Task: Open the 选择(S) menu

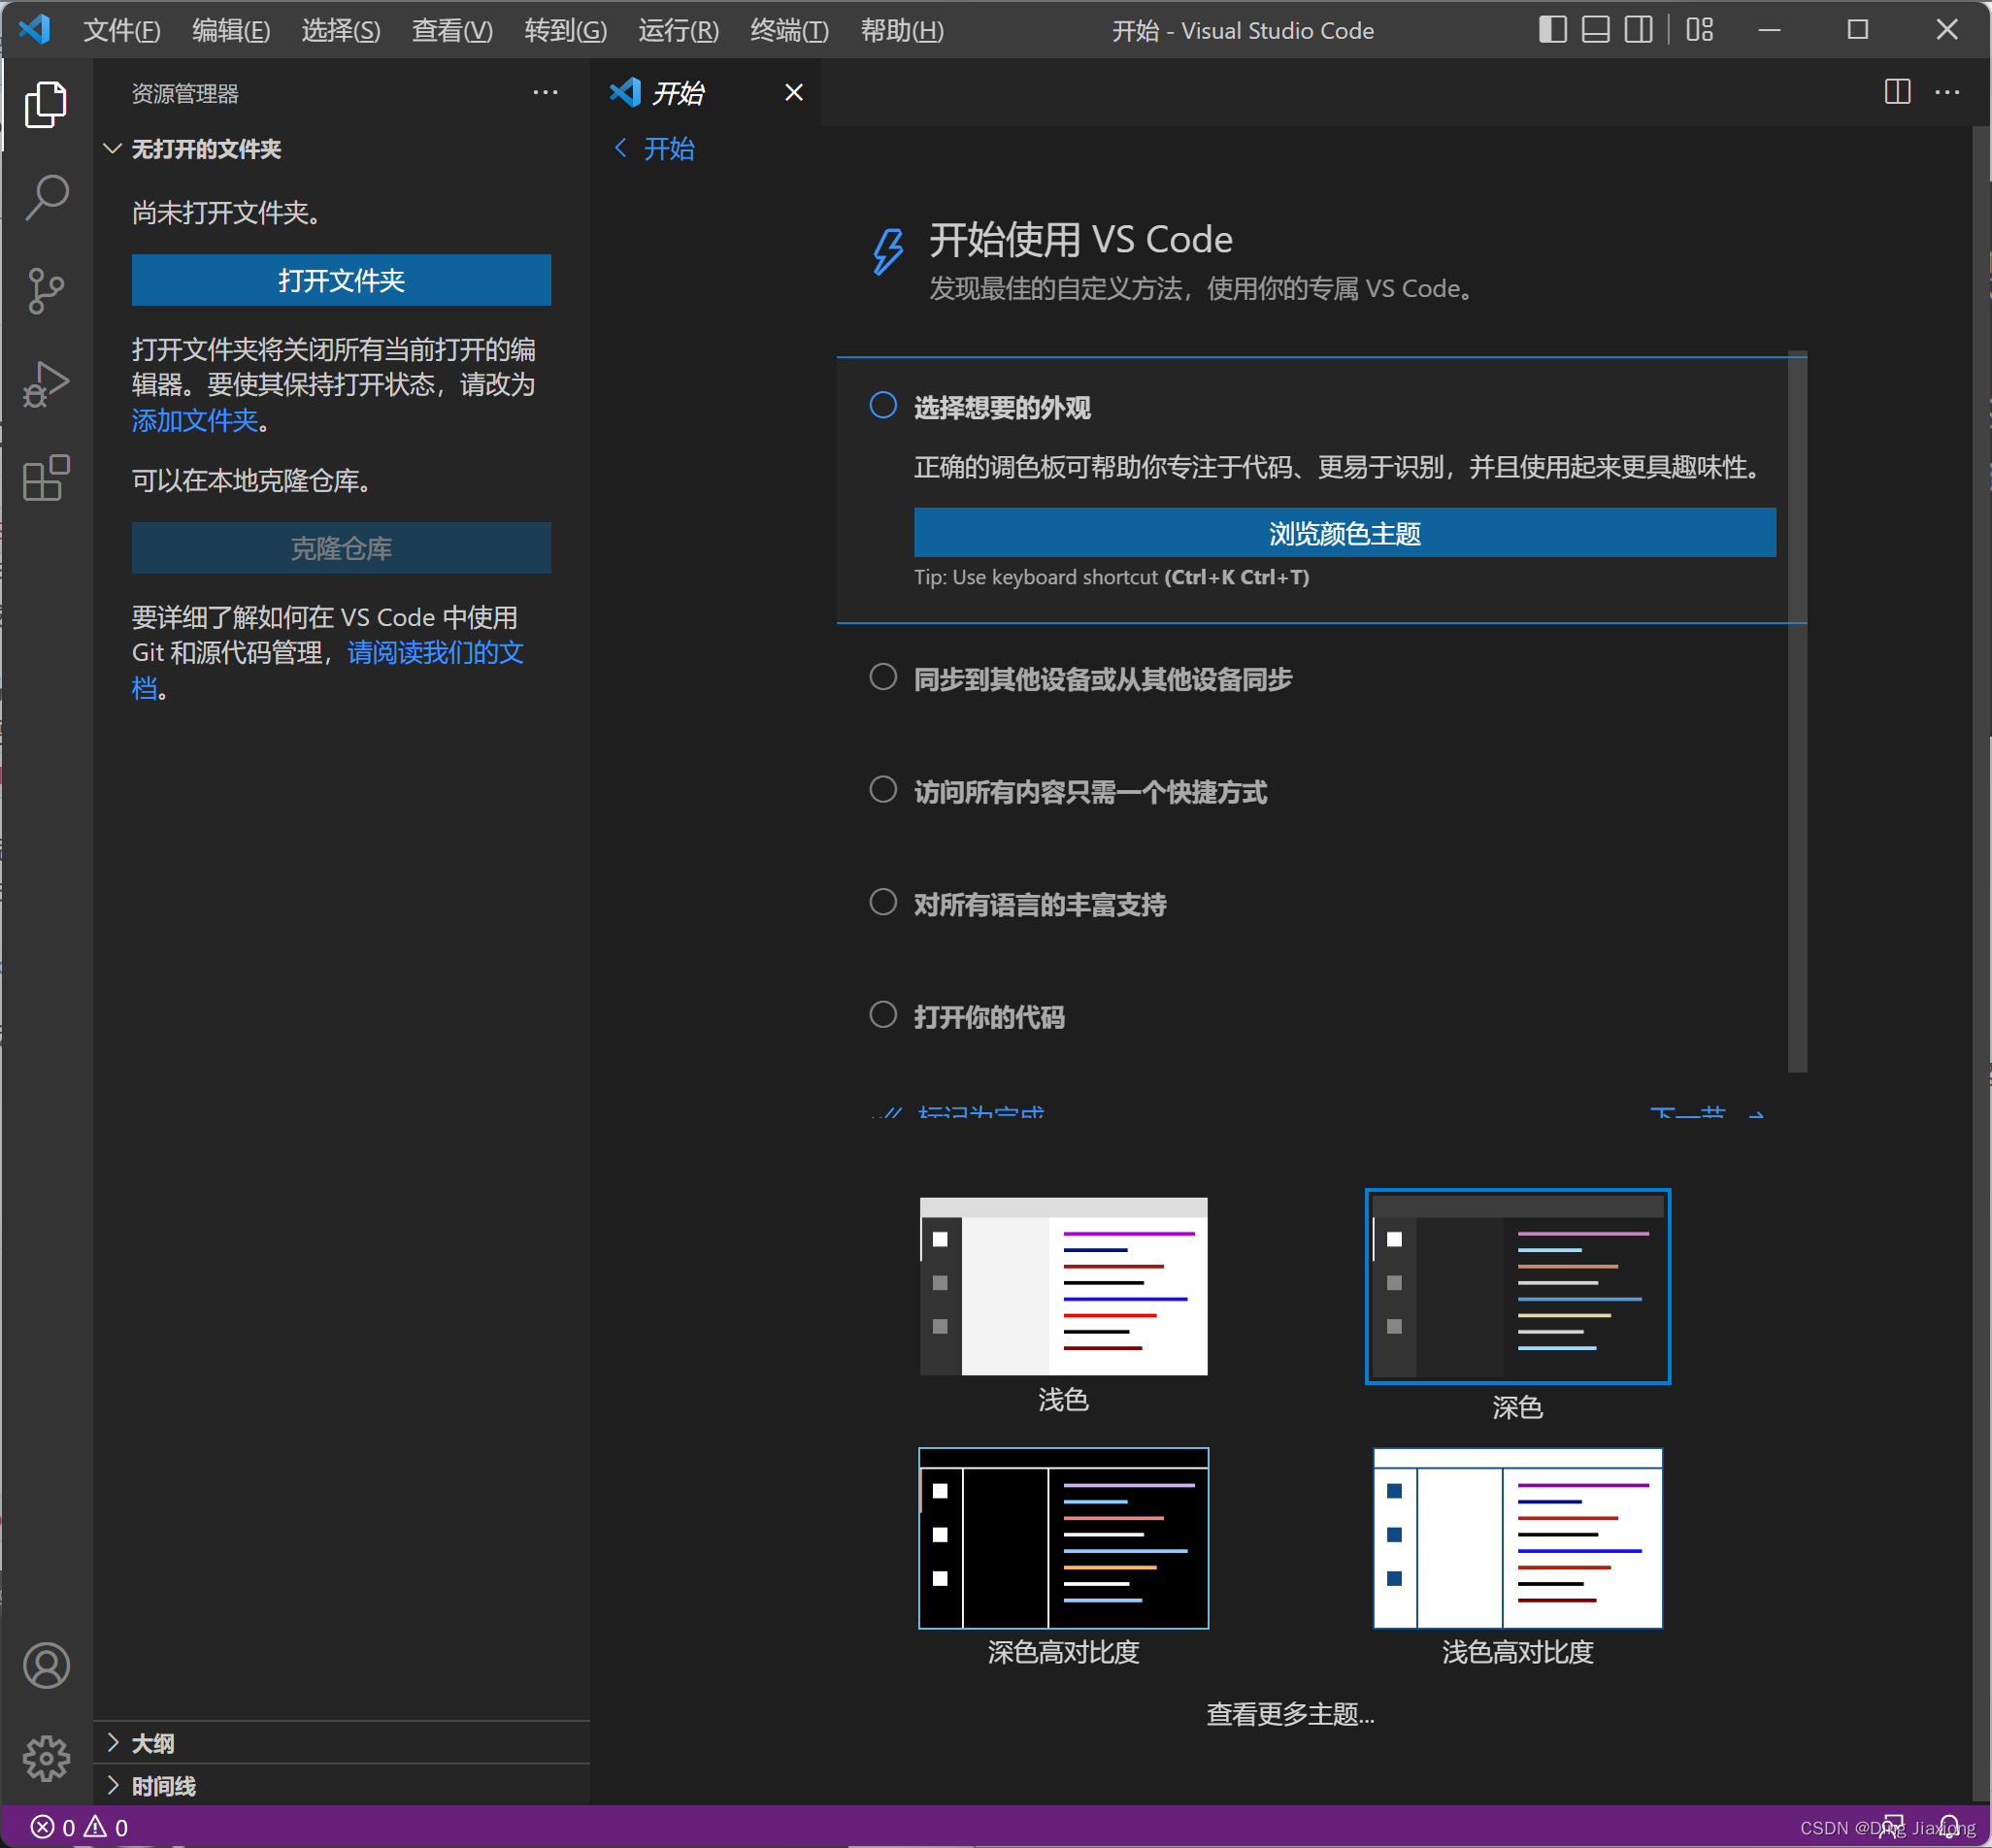Action: point(341,30)
